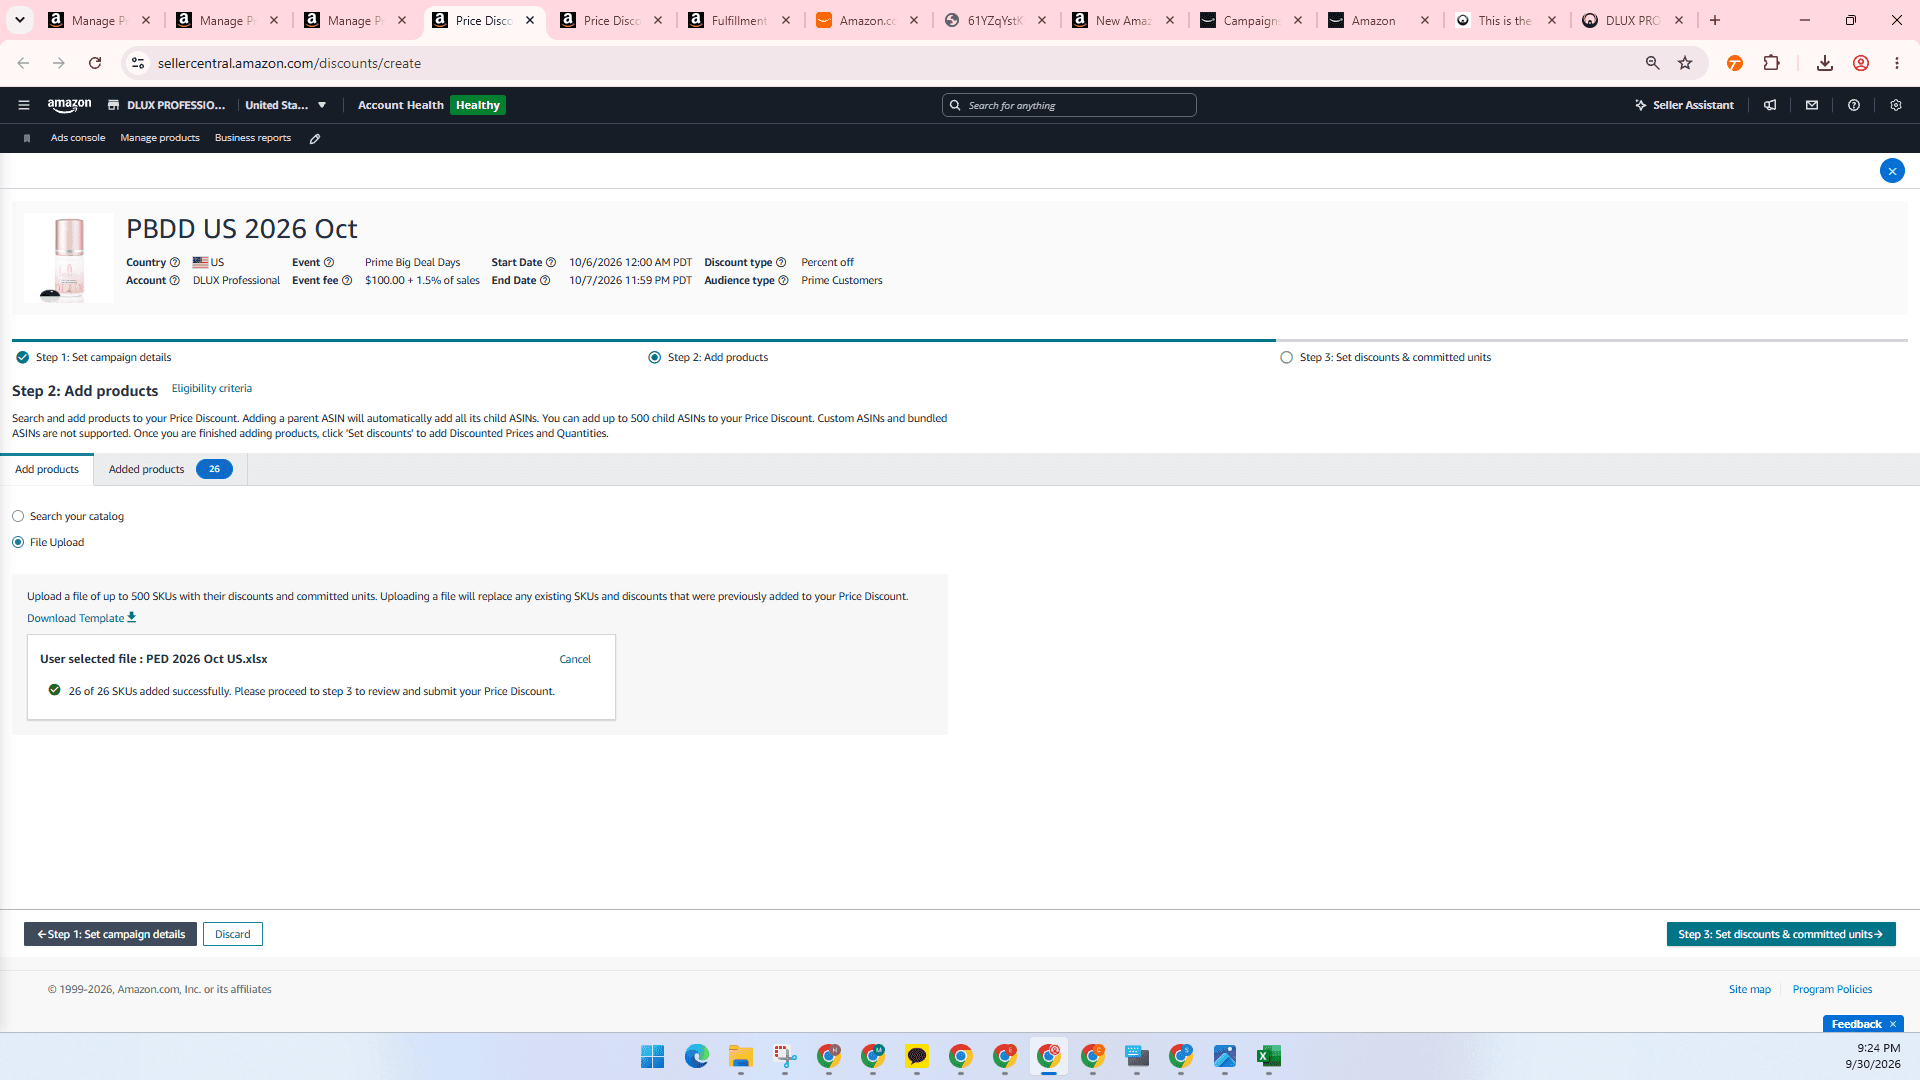Open the Seller Central hamburger menu

24,105
